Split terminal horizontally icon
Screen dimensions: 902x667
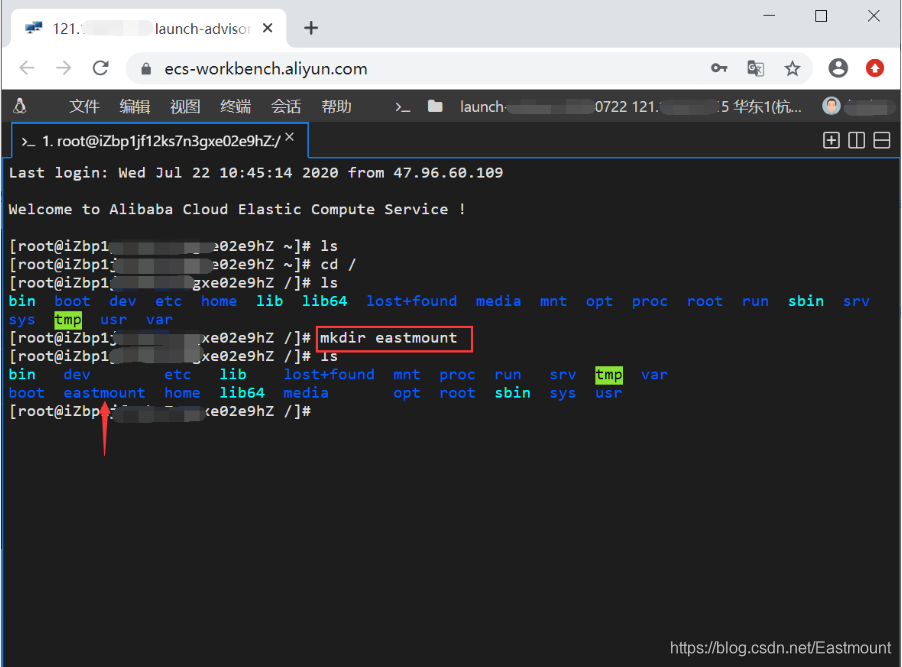tap(881, 140)
